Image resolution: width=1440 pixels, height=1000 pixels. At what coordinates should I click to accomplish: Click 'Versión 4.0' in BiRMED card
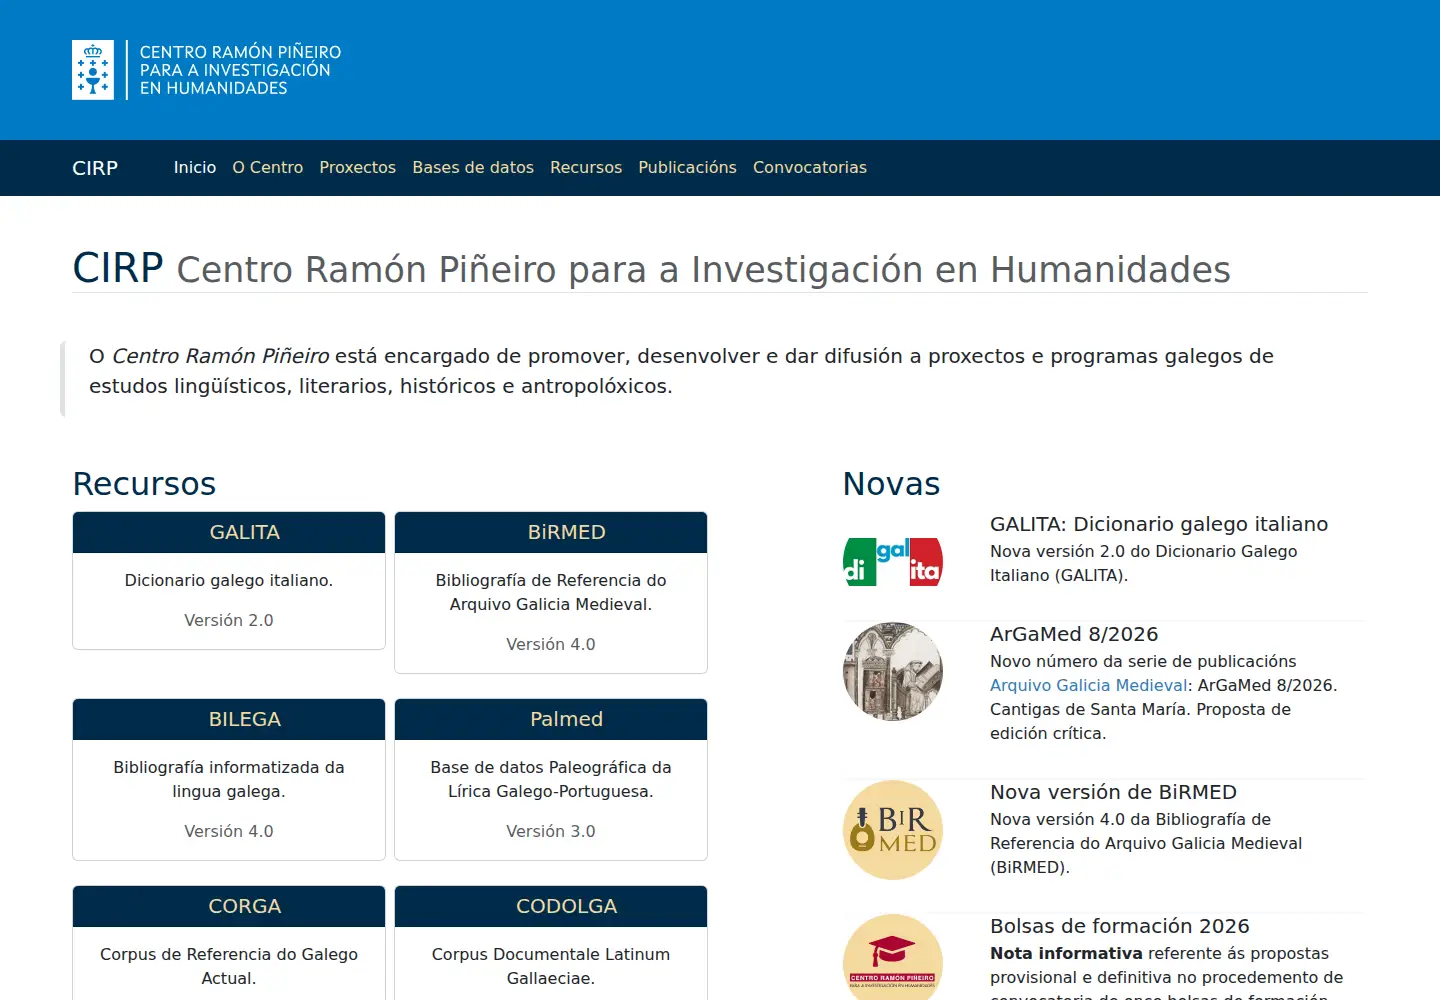(x=551, y=644)
